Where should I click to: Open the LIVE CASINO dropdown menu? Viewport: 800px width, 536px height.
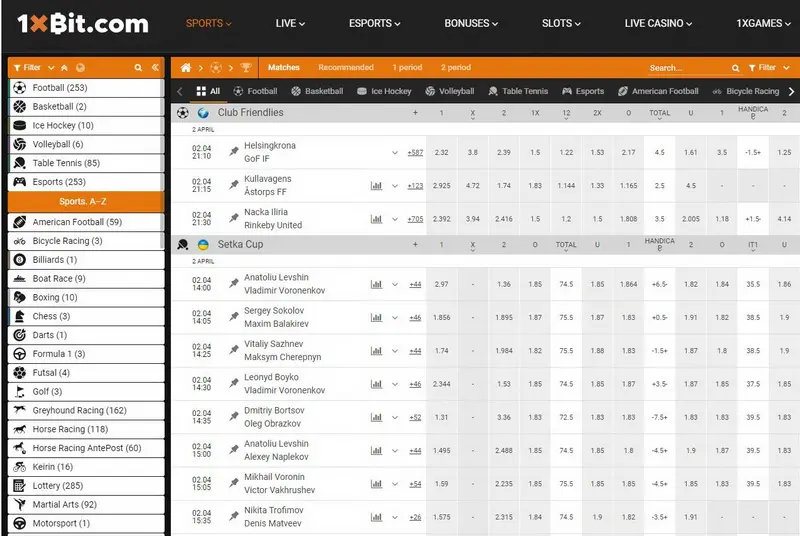point(658,23)
